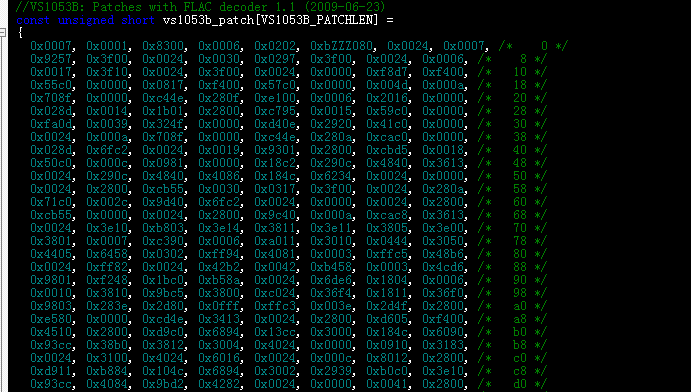The image size is (691, 392).
Task: Click the value 0xd605
Action: click(x=387, y=319)
